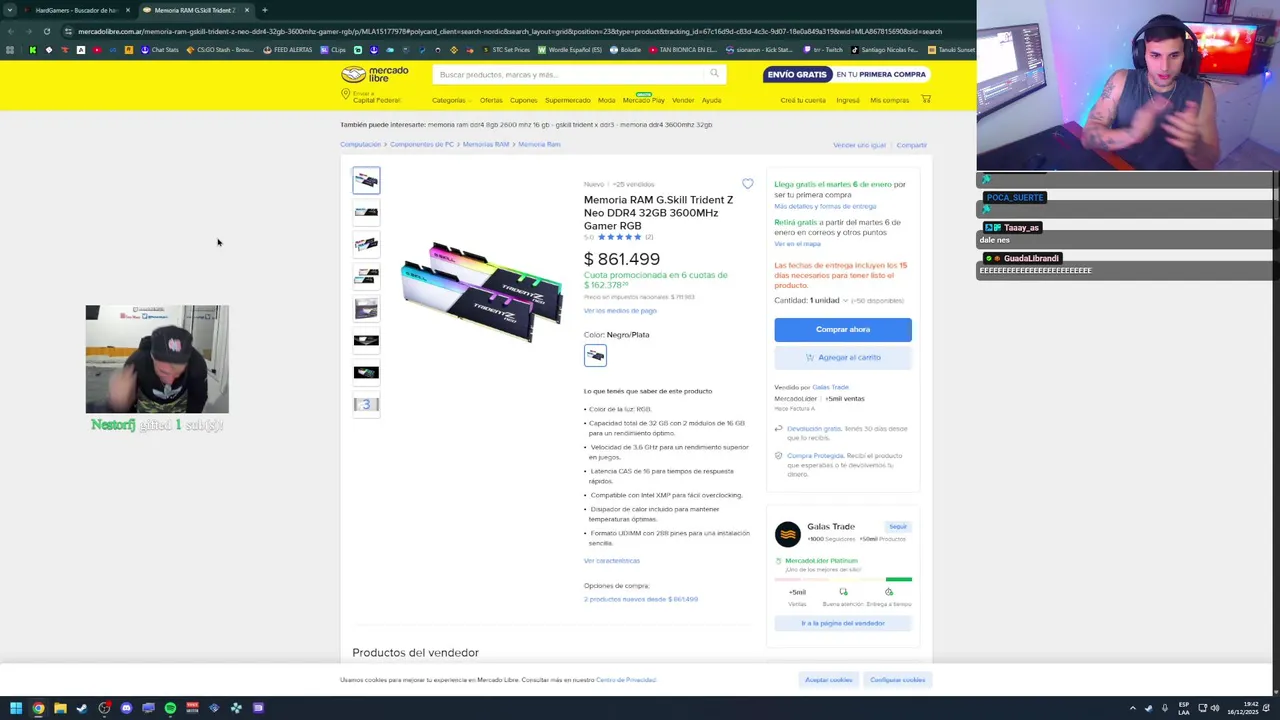Viewport: 1280px width, 720px height.
Task: Open Spotify from the taskbar
Action: [x=170, y=708]
